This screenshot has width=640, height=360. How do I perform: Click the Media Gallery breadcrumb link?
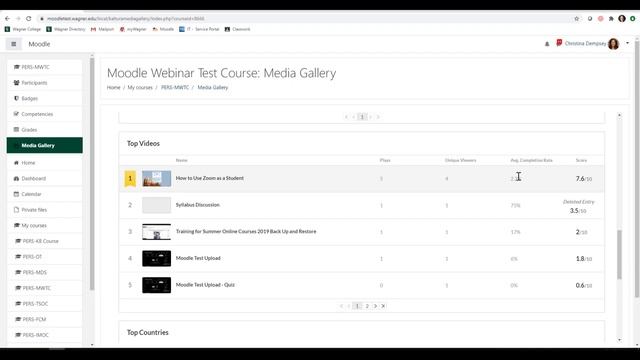pyautogui.click(x=213, y=87)
